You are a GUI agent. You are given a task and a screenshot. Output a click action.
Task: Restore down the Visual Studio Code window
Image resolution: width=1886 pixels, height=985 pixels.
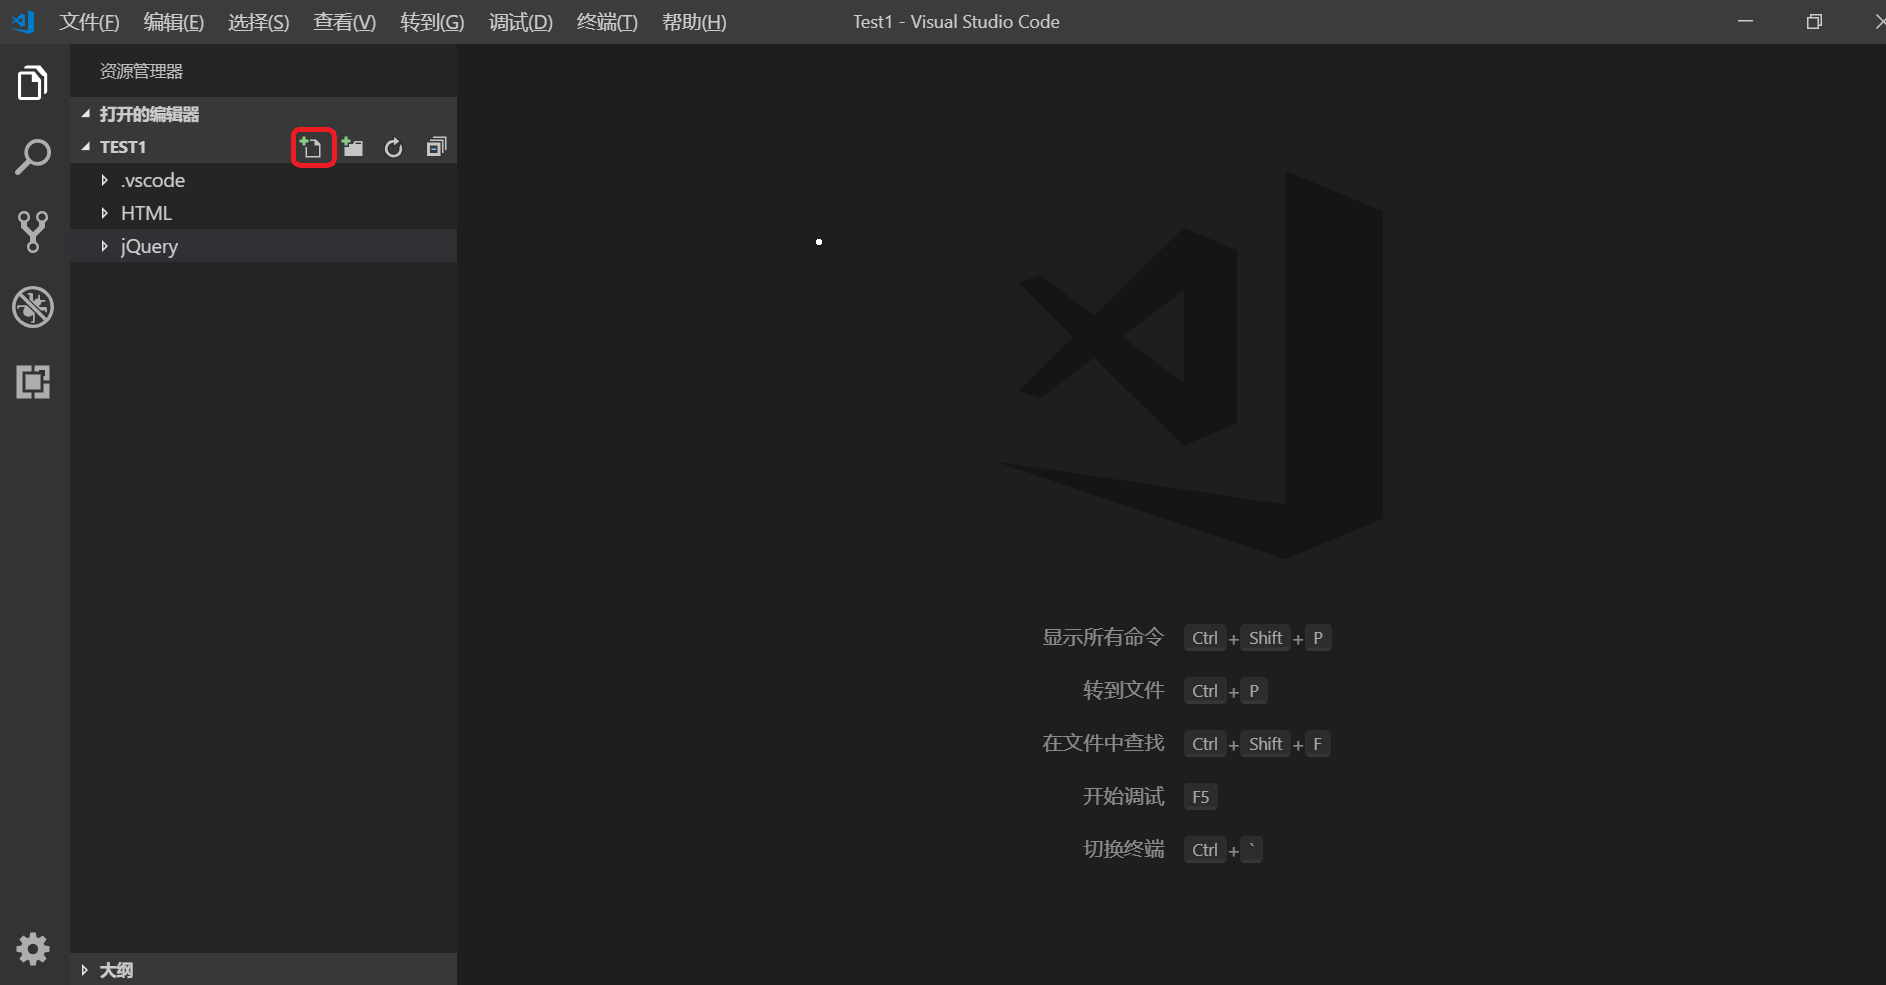pyautogui.click(x=1814, y=21)
